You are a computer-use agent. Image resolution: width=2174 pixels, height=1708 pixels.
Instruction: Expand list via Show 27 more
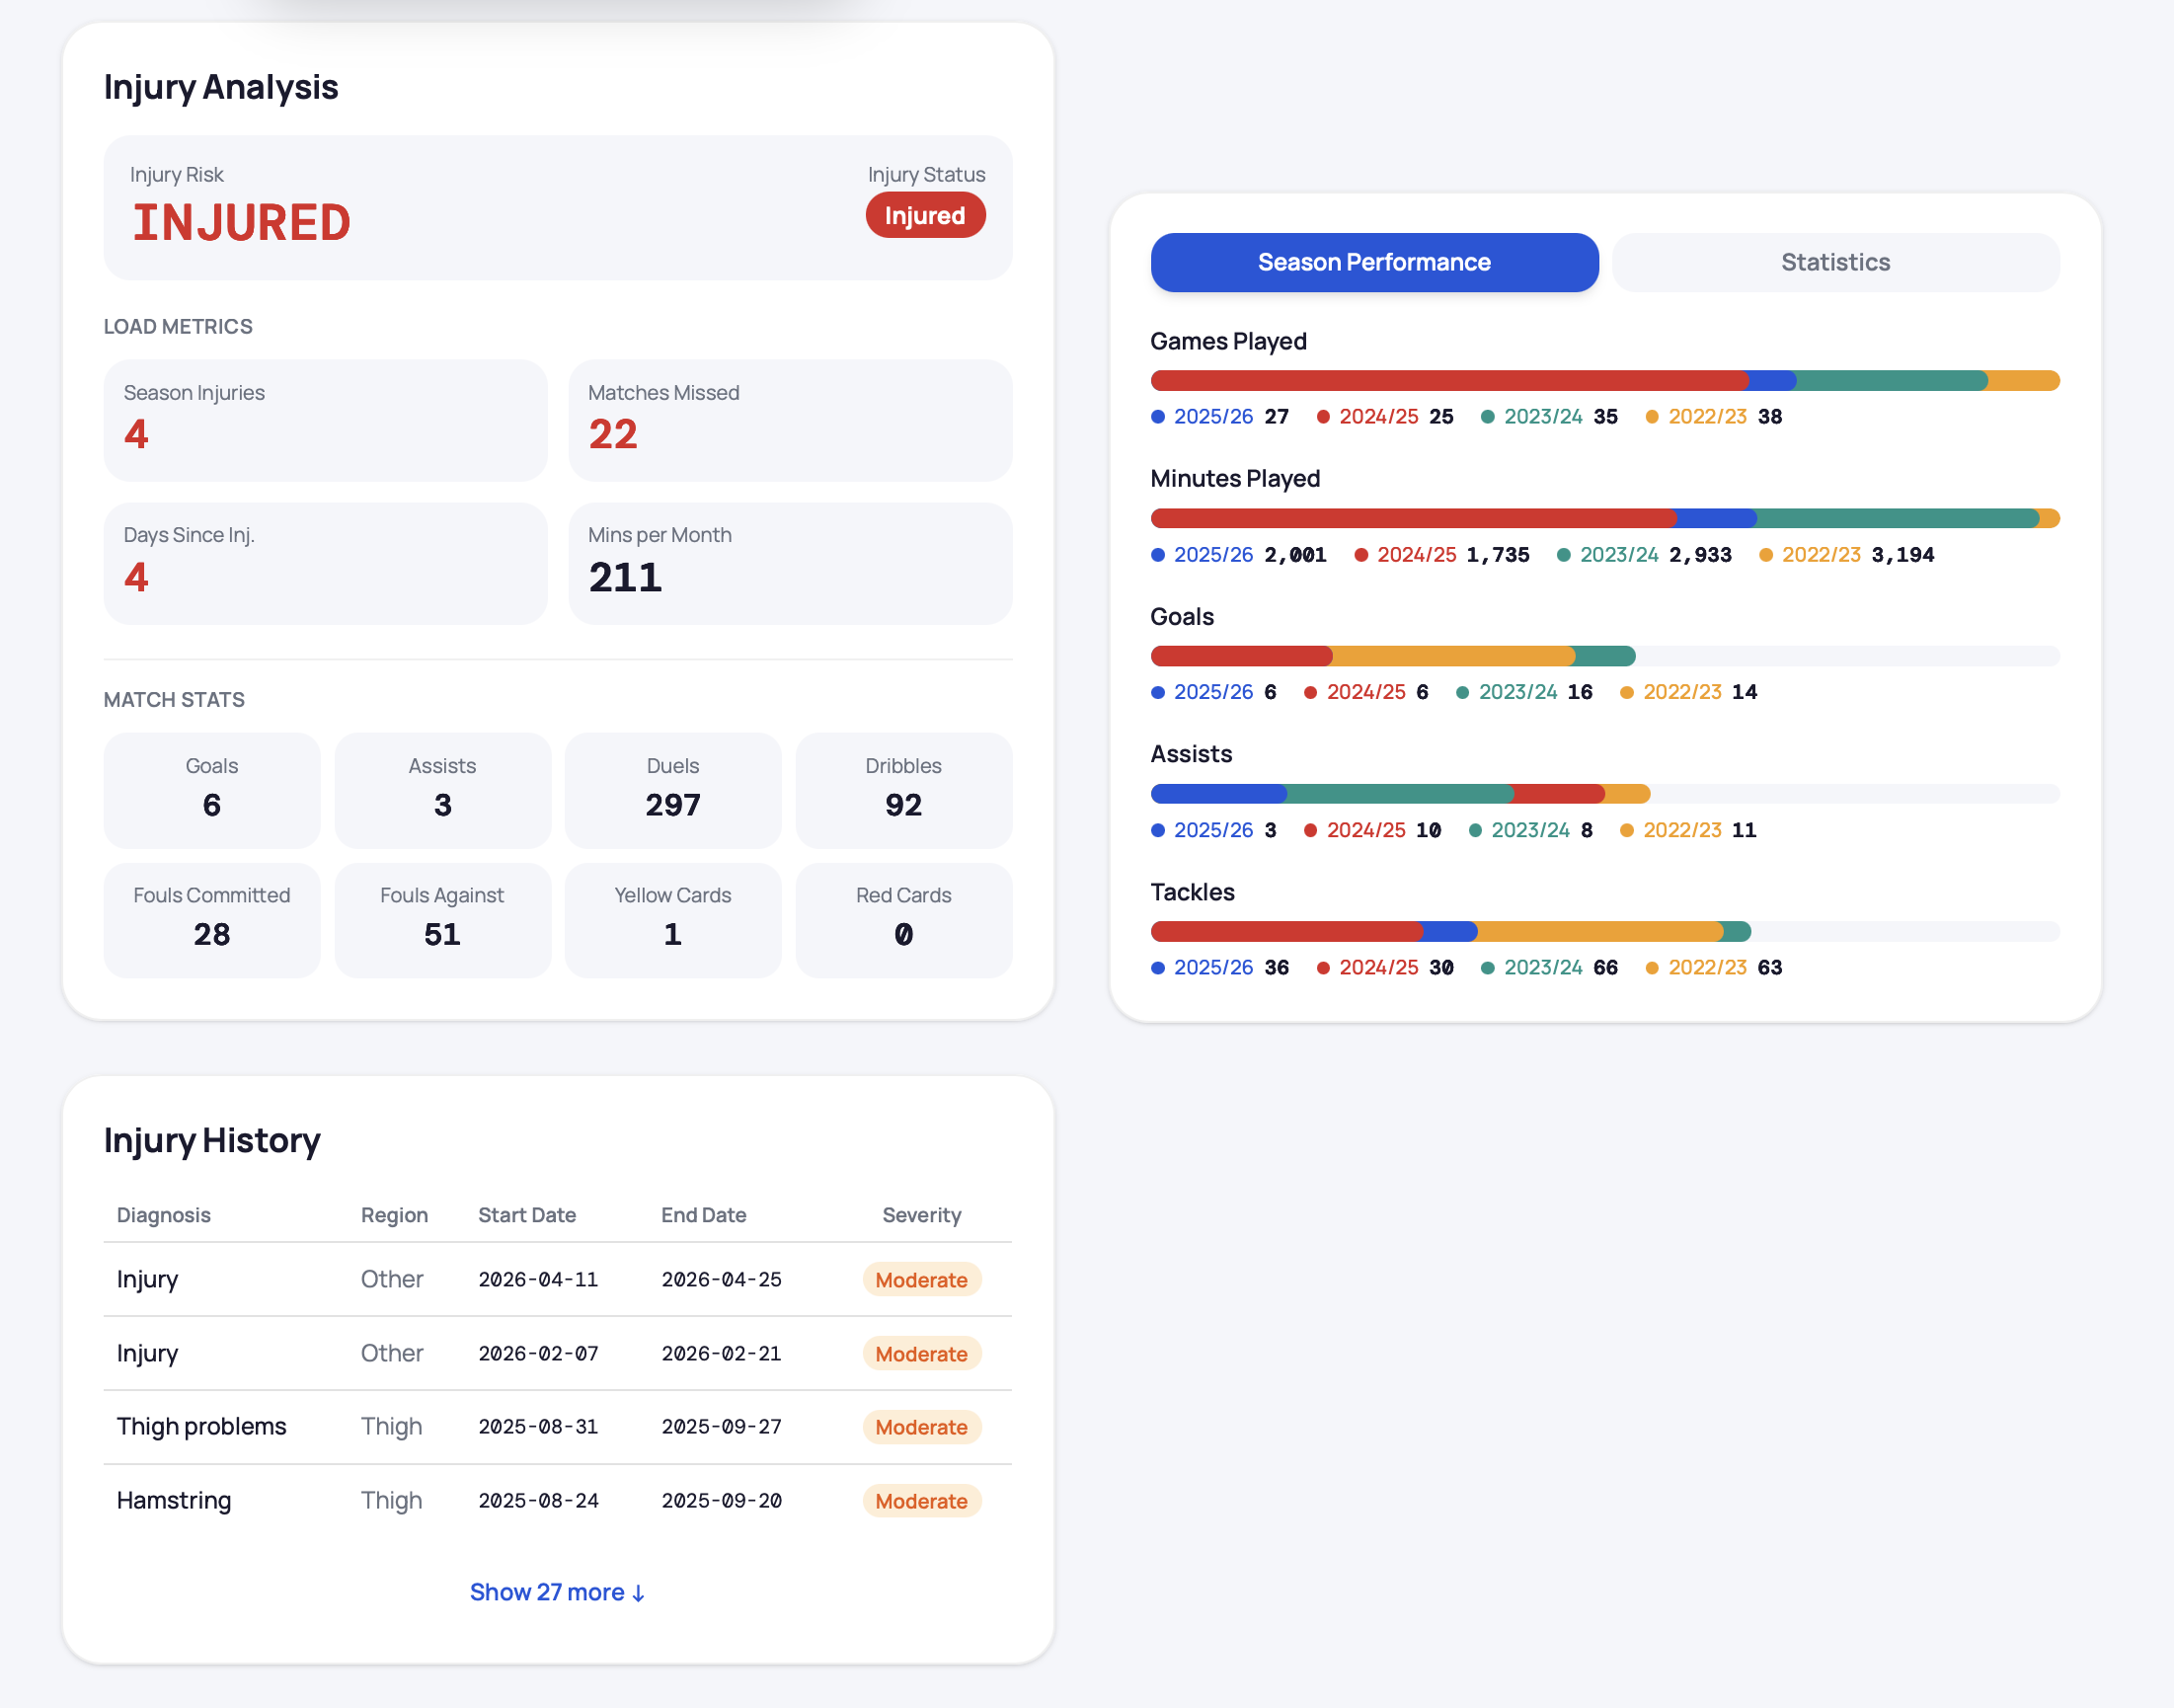click(558, 1592)
